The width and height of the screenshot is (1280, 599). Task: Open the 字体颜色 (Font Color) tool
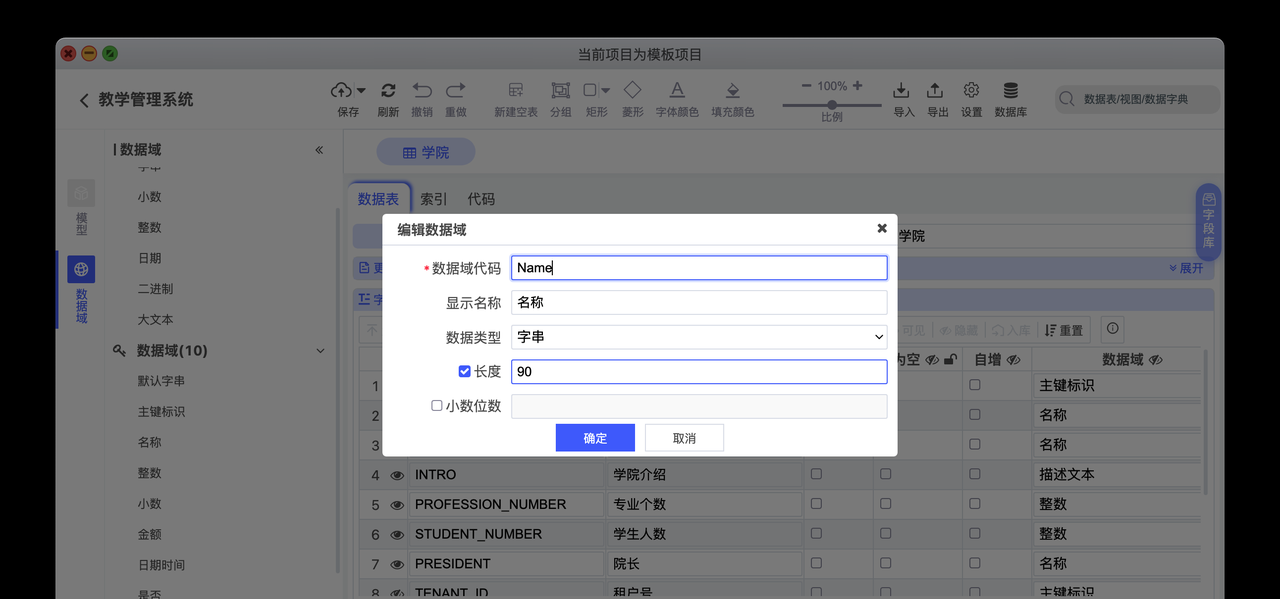[677, 90]
